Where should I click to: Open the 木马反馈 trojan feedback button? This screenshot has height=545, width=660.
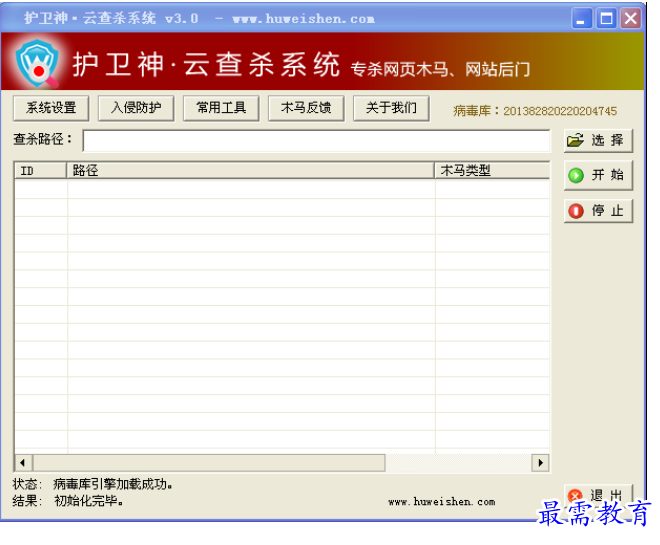[306, 108]
